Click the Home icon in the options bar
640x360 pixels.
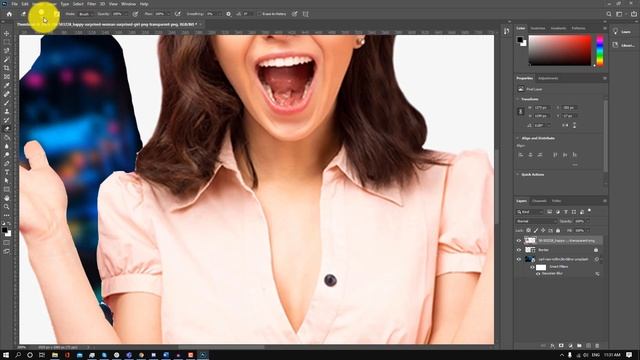pyautogui.click(x=9, y=14)
